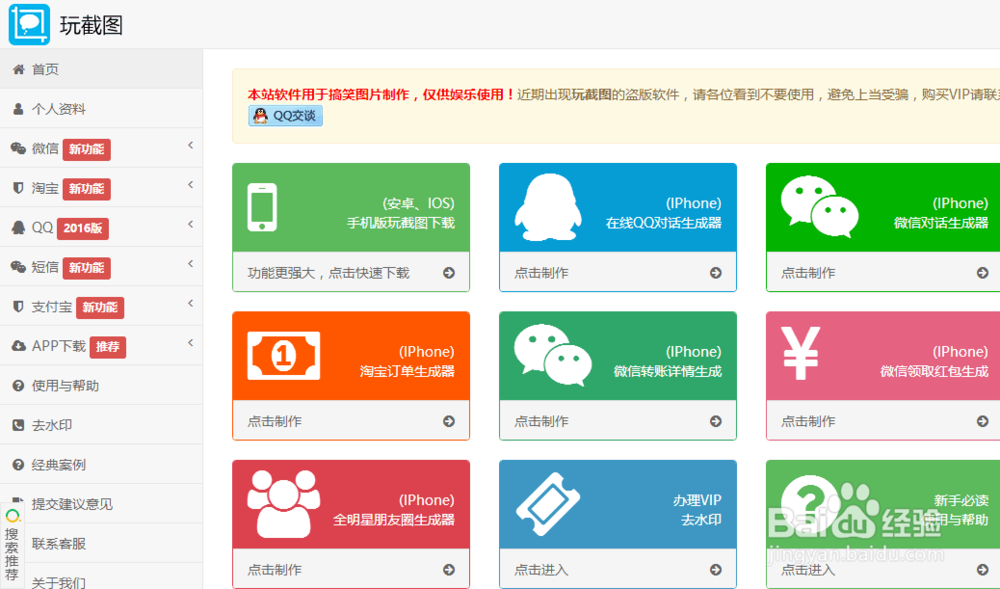
Task: Click the WeChat icon on 微信对话生成器 card
Action: click(x=820, y=206)
